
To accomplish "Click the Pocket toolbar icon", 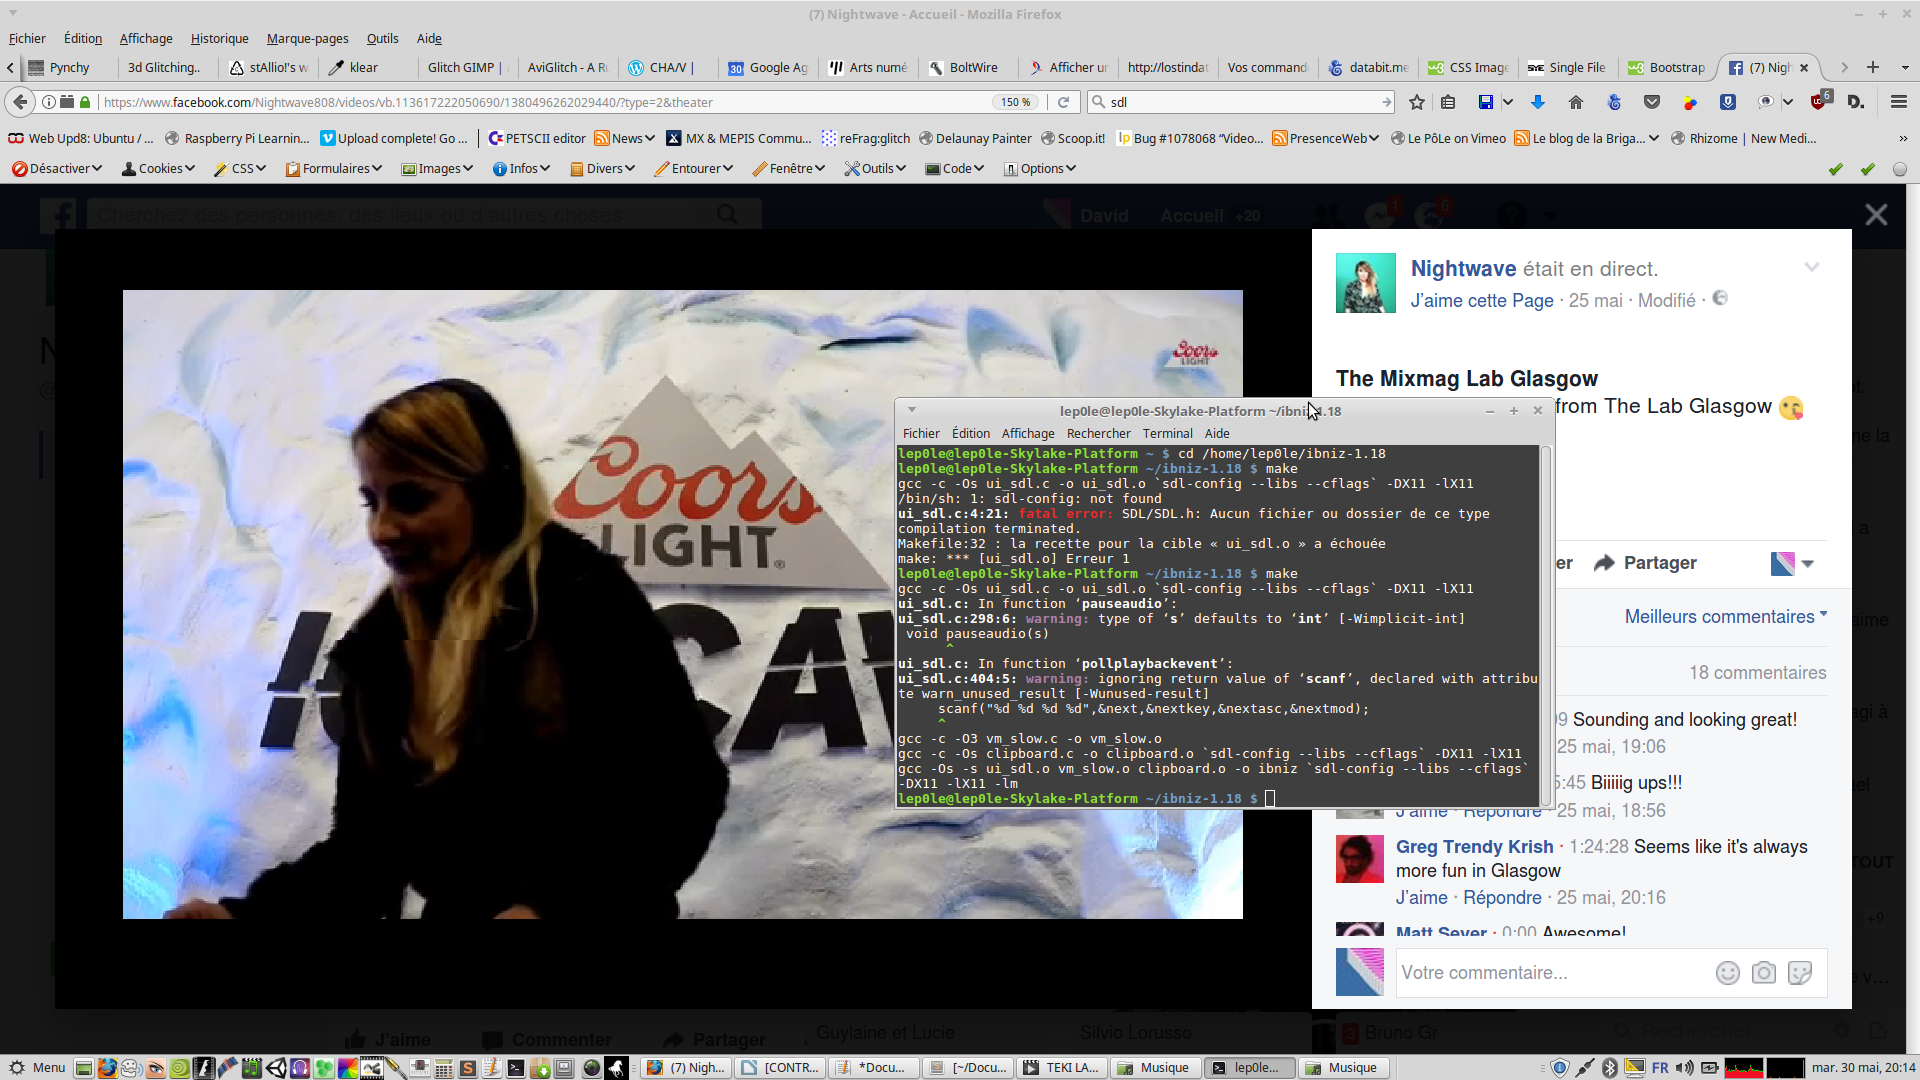I will point(1652,102).
